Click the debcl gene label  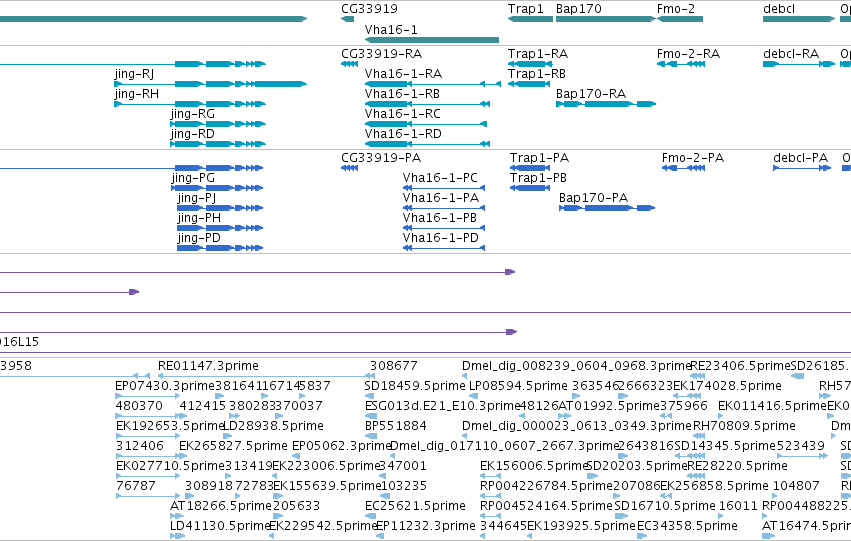click(779, 9)
